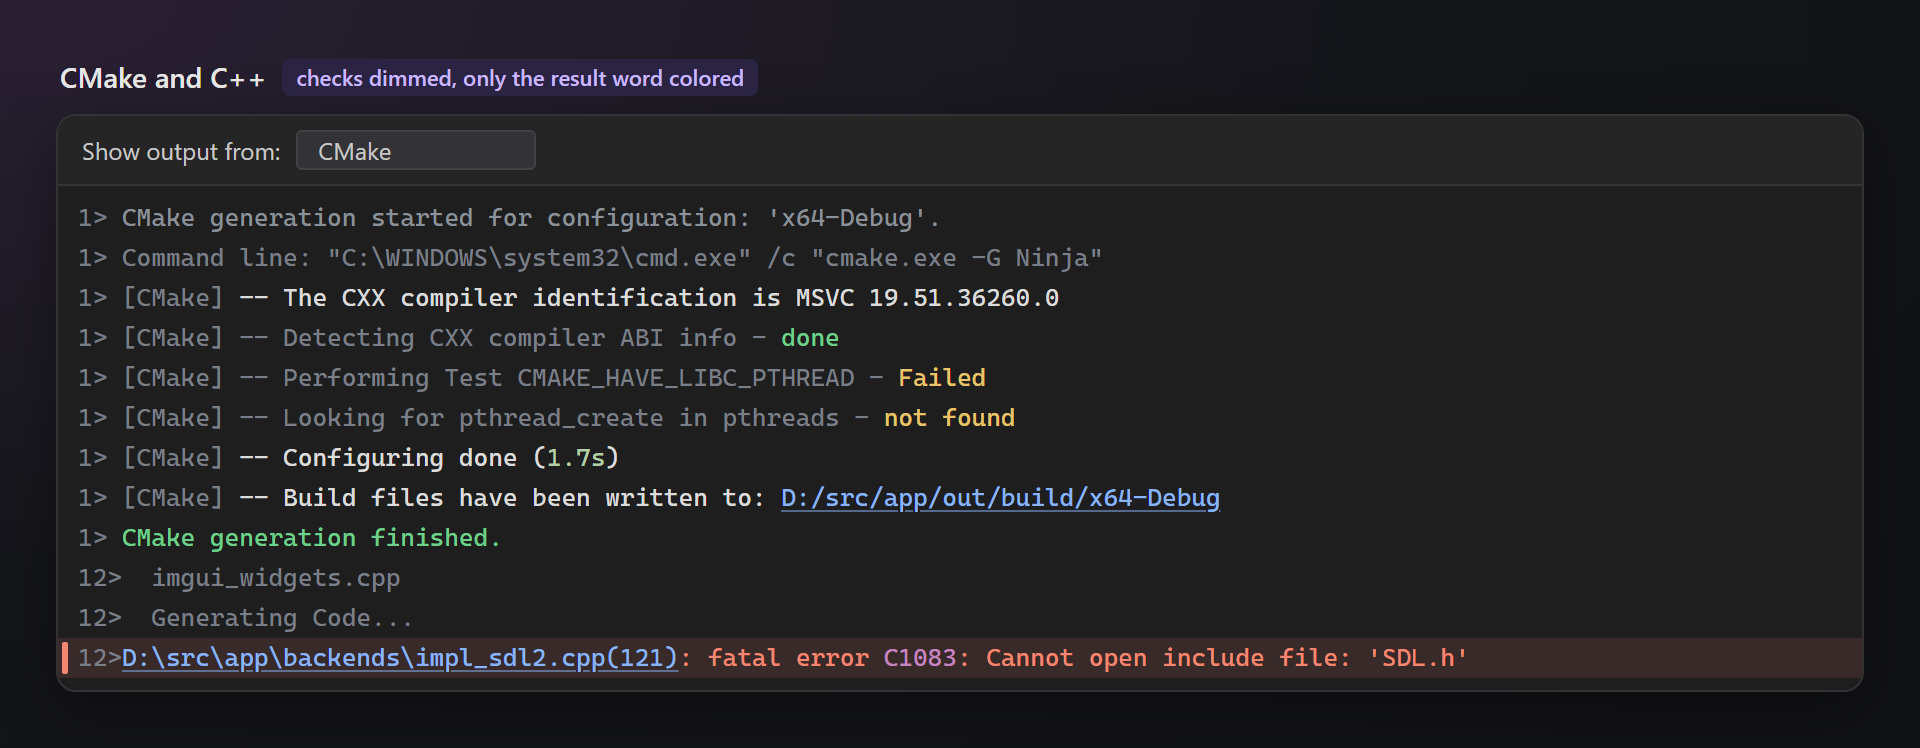Open the impl_sdl2.cpp(121) error file link
Image resolution: width=1920 pixels, height=748 pixels.
400,658
